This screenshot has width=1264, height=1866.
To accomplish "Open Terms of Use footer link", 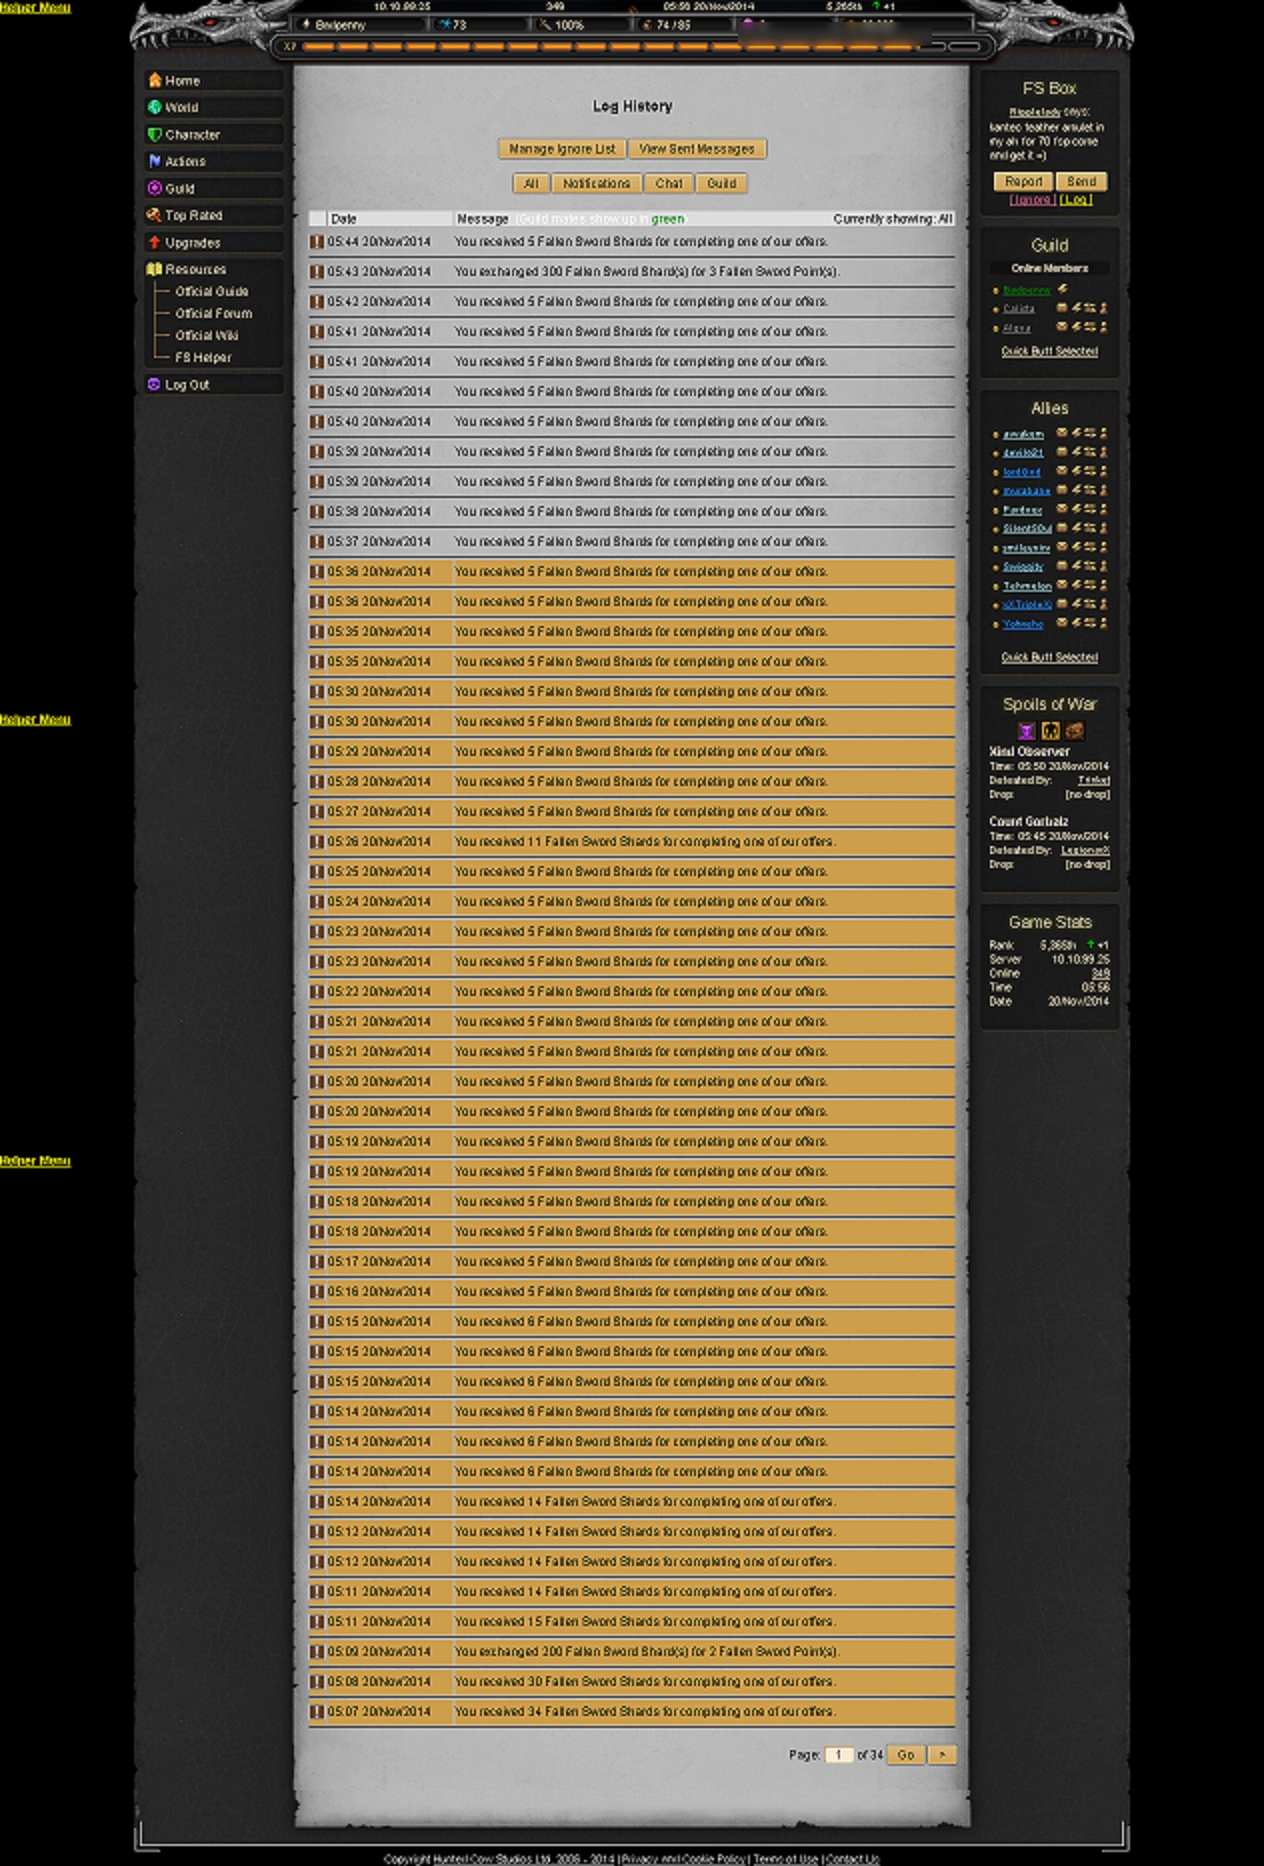I will 785,1859.
